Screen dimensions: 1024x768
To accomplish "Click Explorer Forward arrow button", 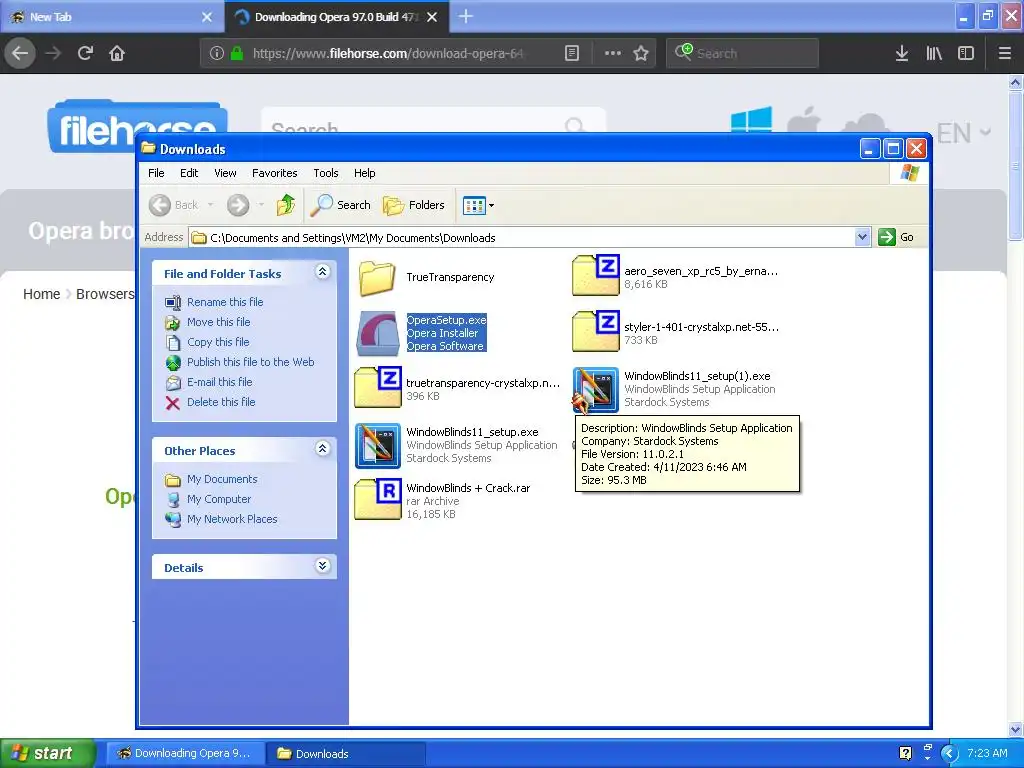I will tap(238, 205).
